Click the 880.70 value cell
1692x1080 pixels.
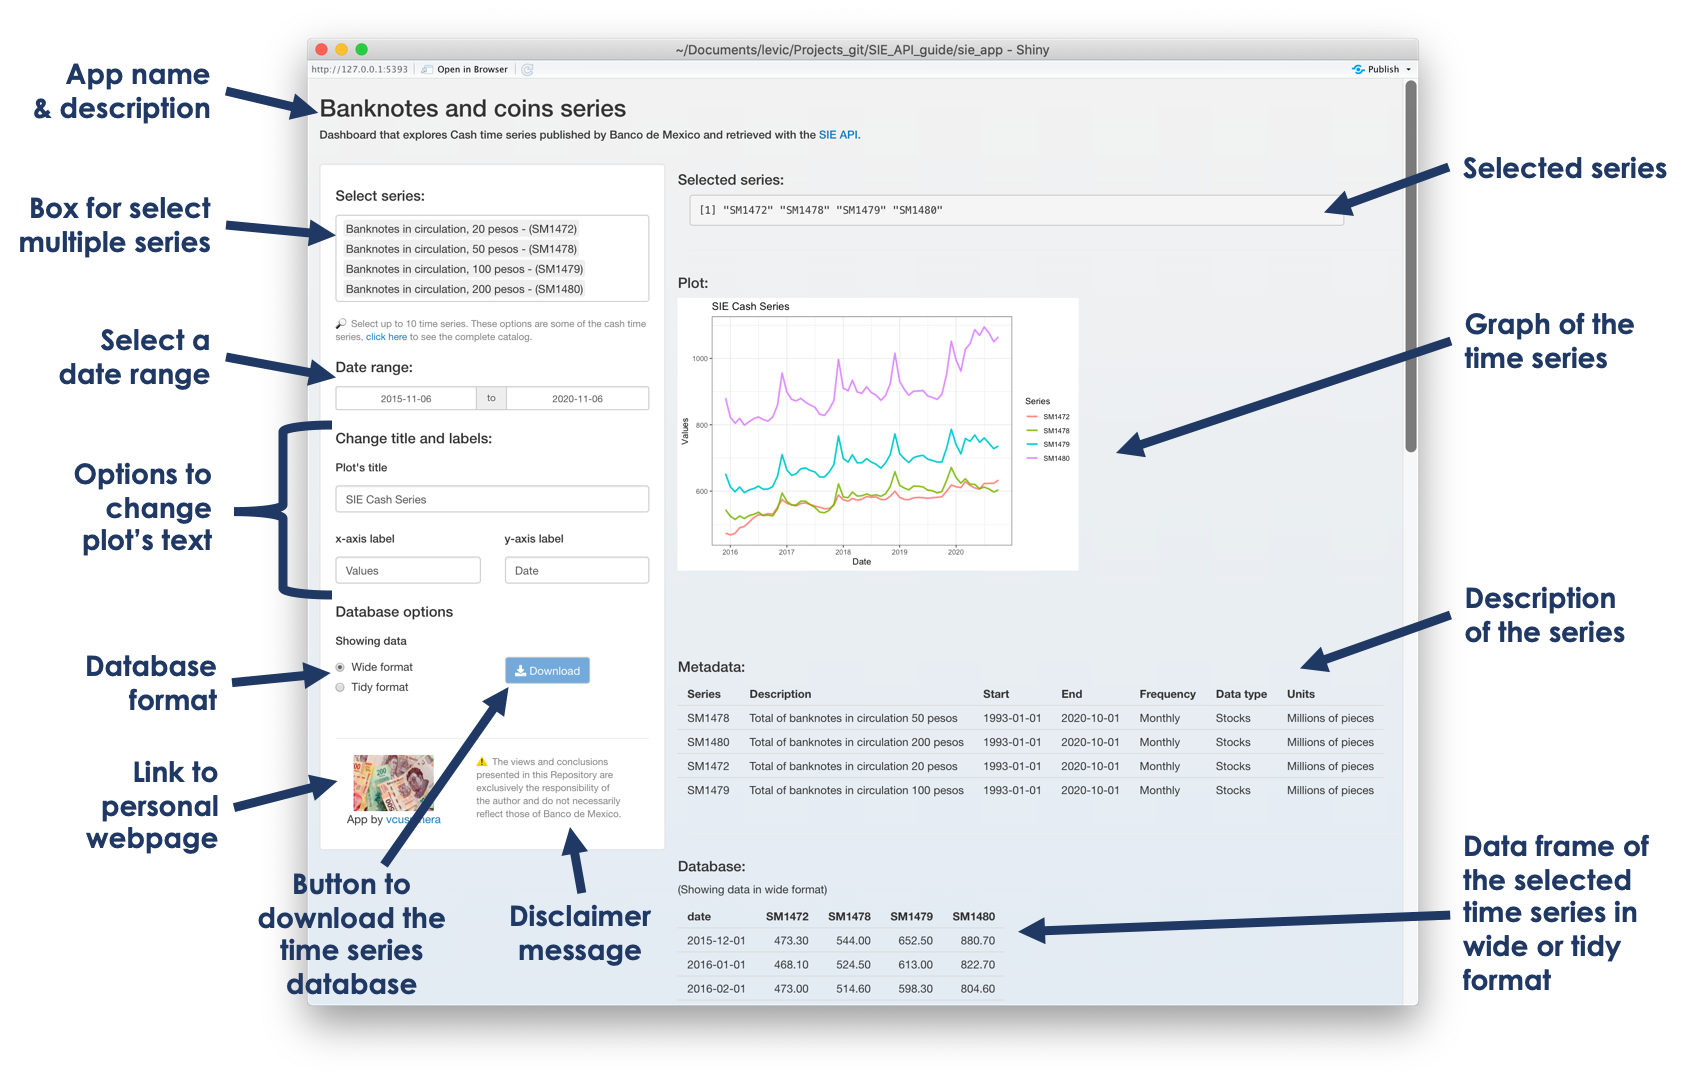tap(977, 941)
